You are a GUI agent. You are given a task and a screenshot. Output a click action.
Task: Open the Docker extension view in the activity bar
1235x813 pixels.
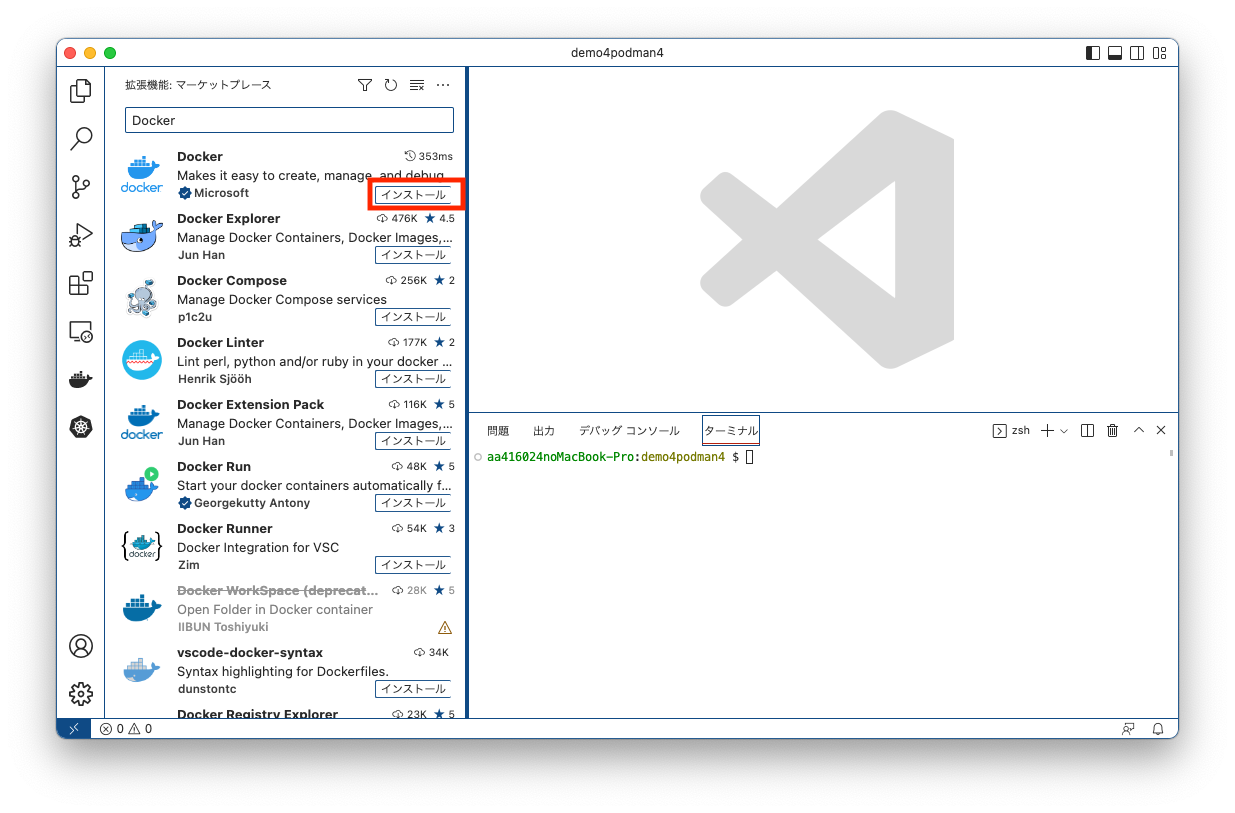click(81, 378)
